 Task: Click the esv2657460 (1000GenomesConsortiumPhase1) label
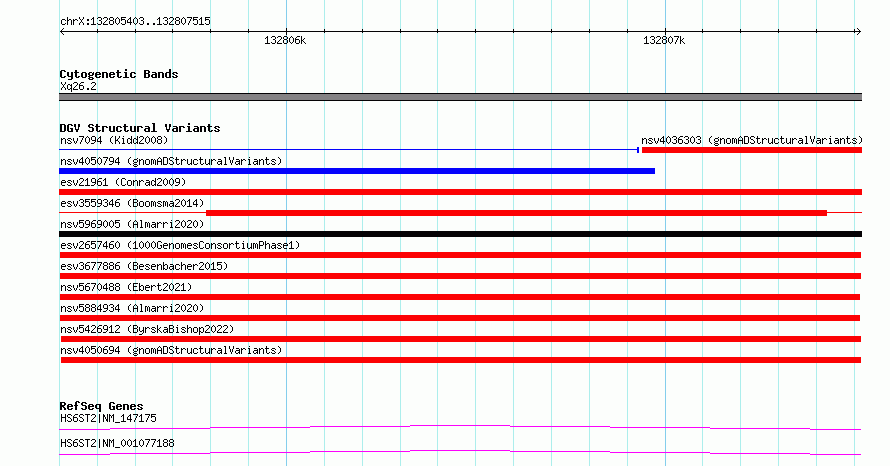(x=180, y=245)
